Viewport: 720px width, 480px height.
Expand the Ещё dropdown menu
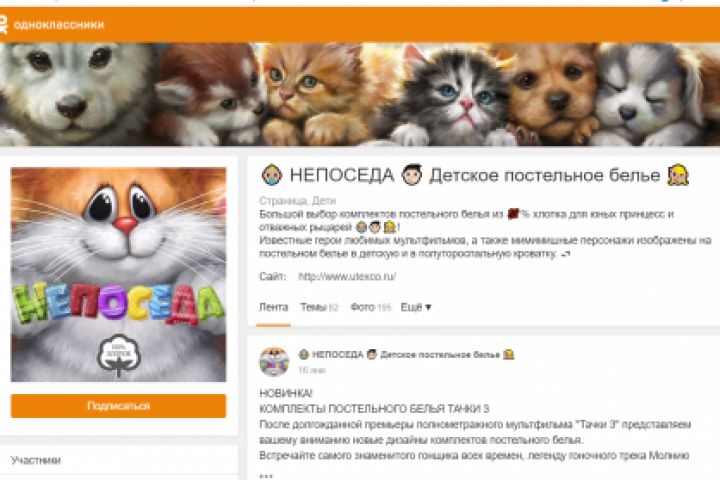coord(416,307)
